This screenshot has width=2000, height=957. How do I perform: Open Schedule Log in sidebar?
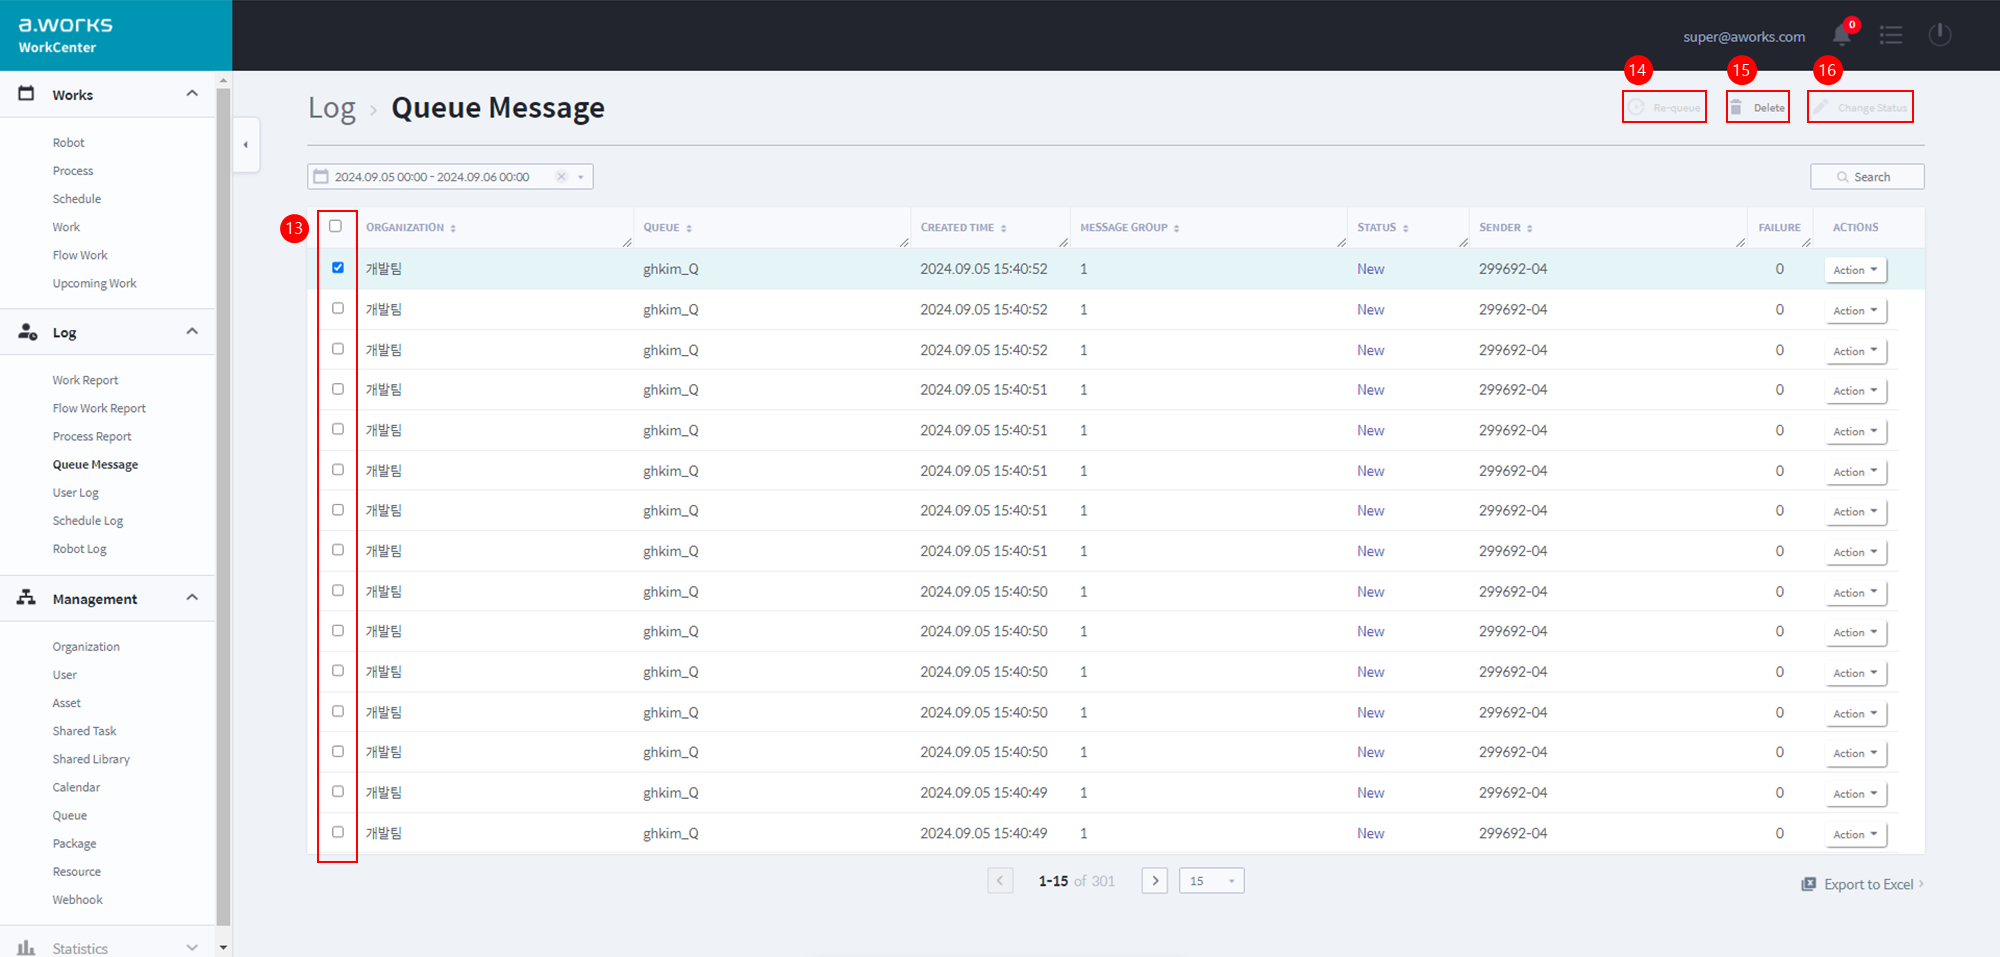[x=88, y=521]
